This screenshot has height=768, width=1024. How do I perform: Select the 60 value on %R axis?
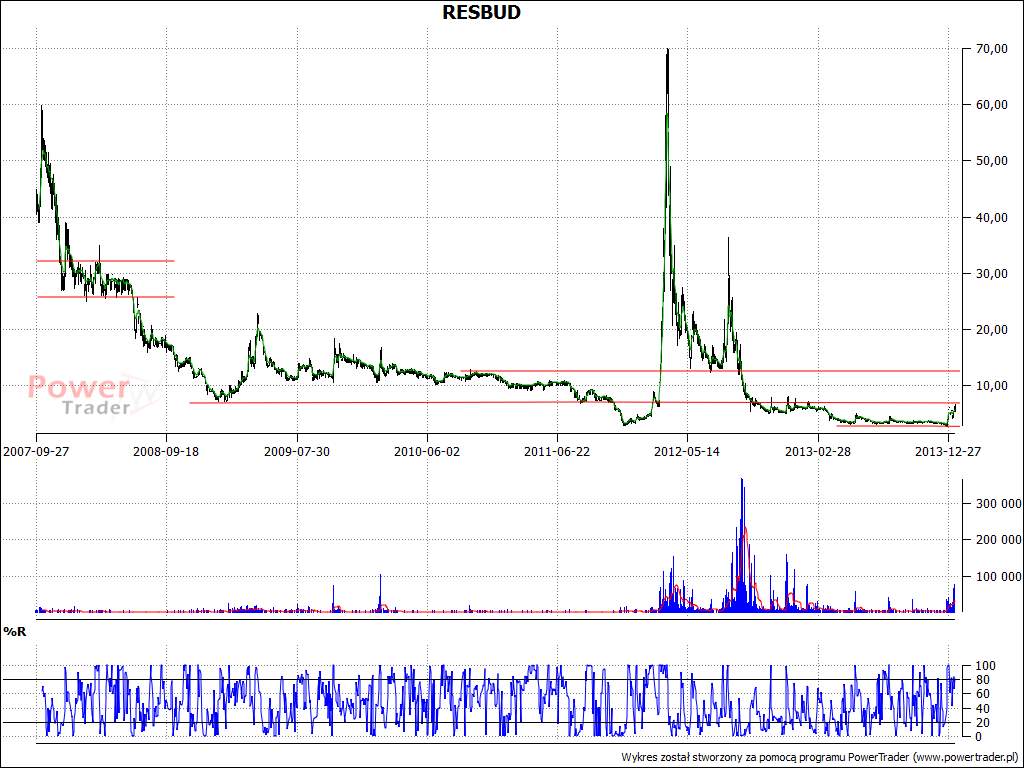pyautogui.click(x=982, y=694)
